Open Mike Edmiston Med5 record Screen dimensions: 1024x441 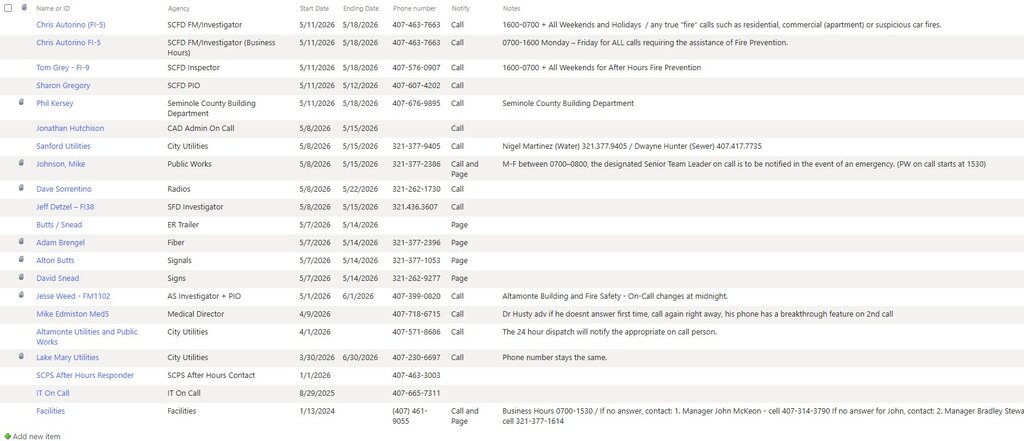click(x=72, y=314)
